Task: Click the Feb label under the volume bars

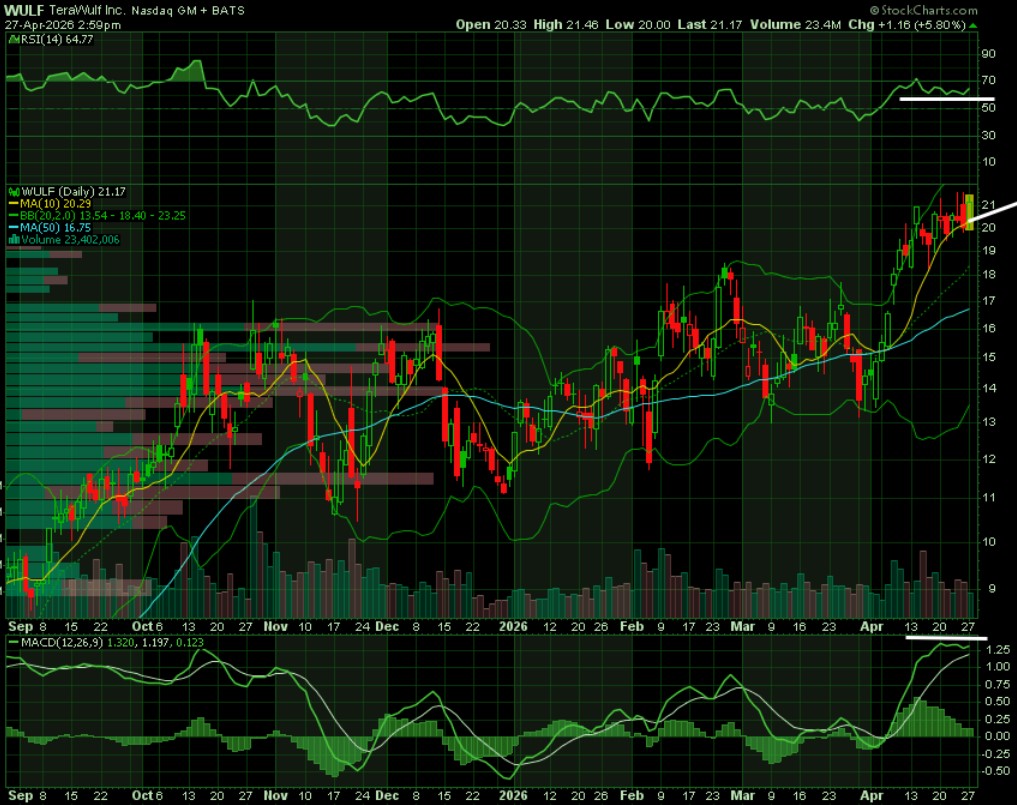Action: [632, 627]
